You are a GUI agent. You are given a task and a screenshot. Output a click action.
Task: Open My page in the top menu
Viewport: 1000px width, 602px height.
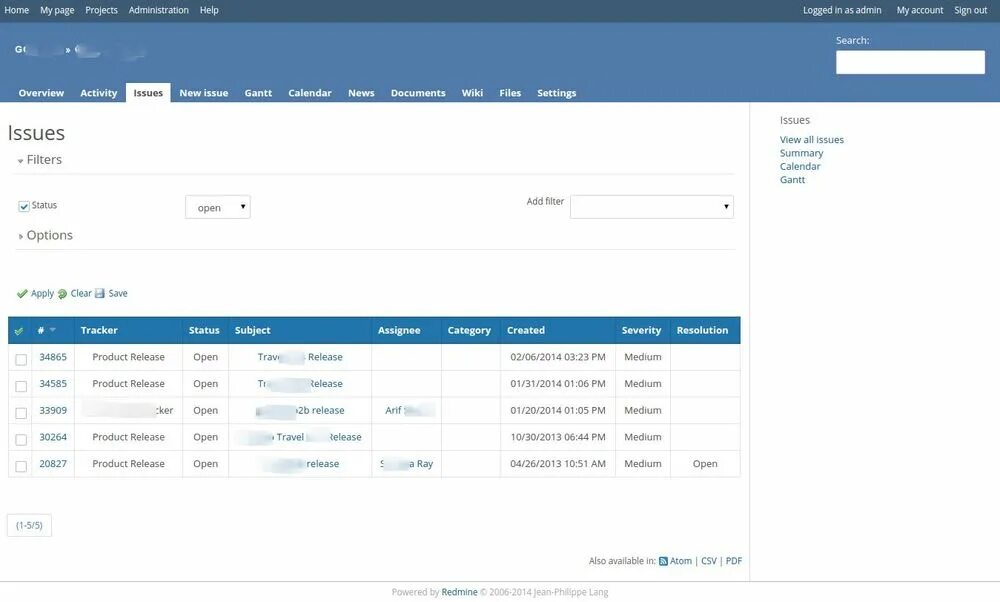point(57,10)
